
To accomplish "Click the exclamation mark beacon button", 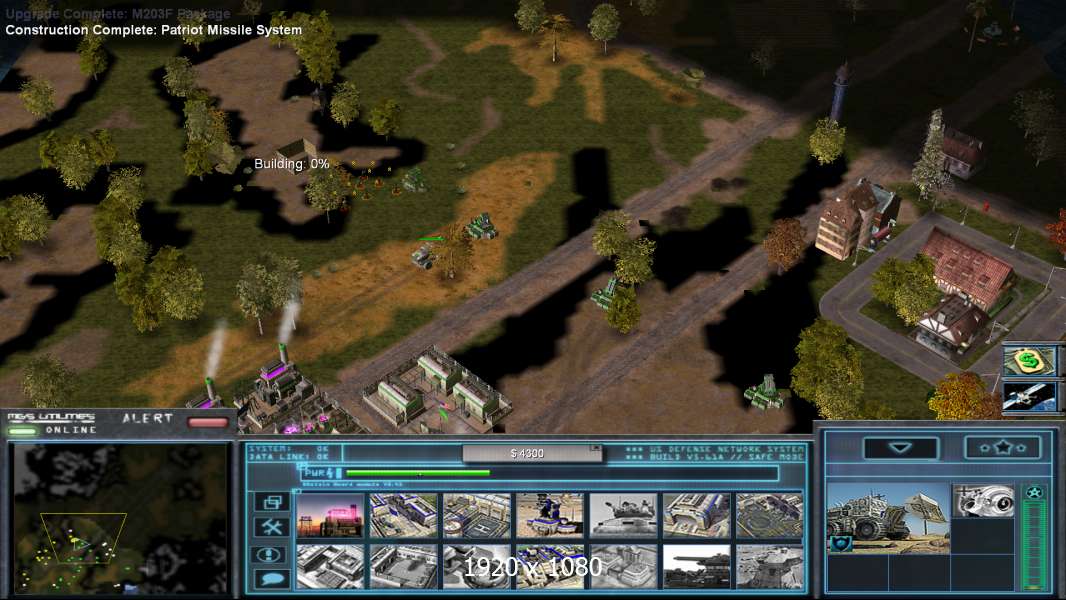I will pos(271,554).
